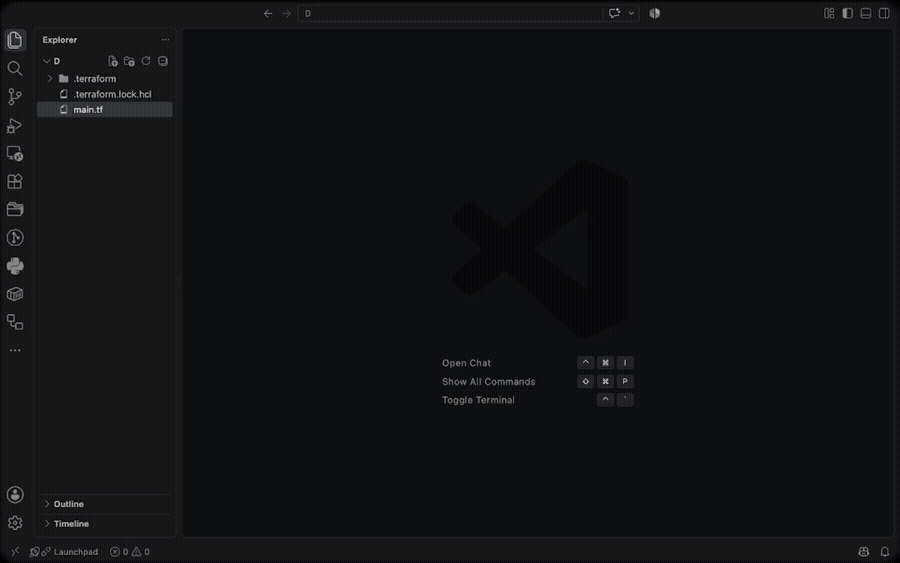The width and height of the screenshot is (900, 563).
Task: Open the Accounts menu
Action: [15, 495]
